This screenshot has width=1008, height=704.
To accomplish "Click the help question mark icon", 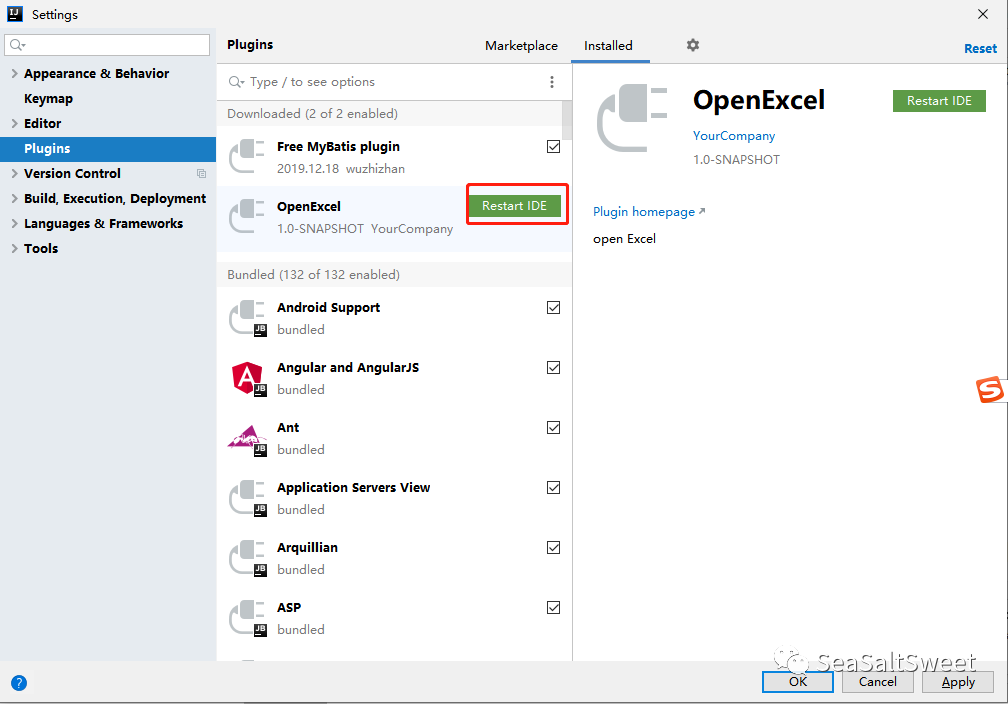I will [x=19, y=683].
